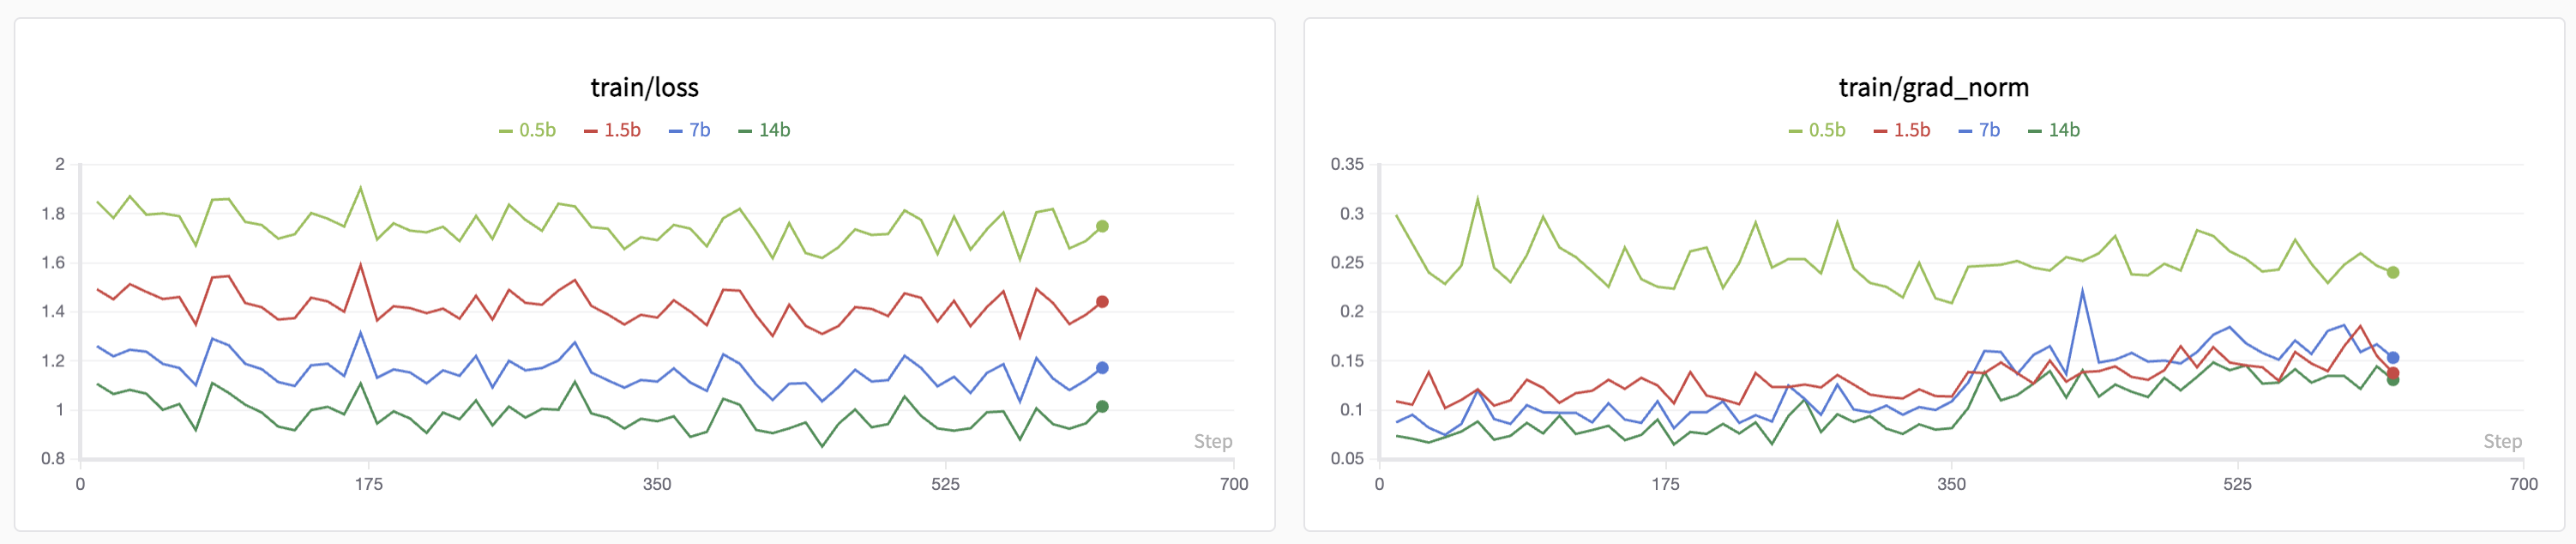Toggle 0.5b legend entry in train/grad_norm chart

pos(1818,130)
